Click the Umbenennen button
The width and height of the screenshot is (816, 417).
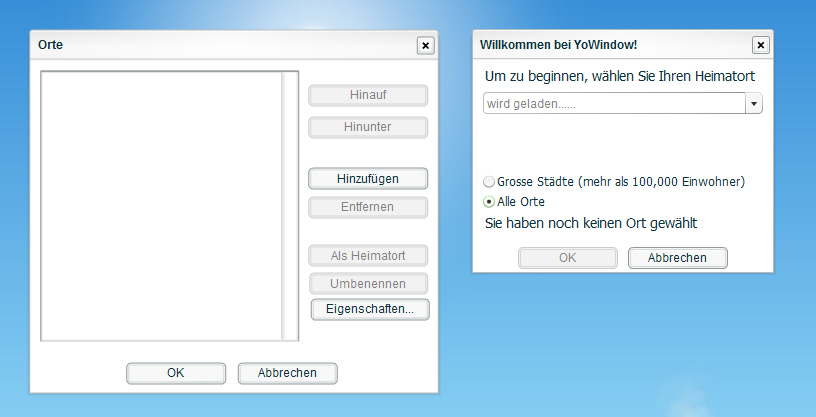[368, 284]
